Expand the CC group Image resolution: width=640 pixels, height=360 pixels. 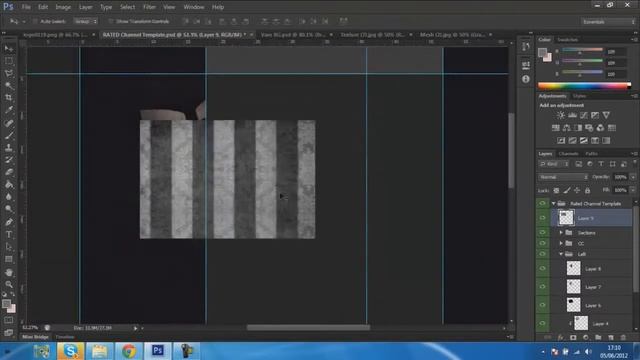tap(561, 243)
